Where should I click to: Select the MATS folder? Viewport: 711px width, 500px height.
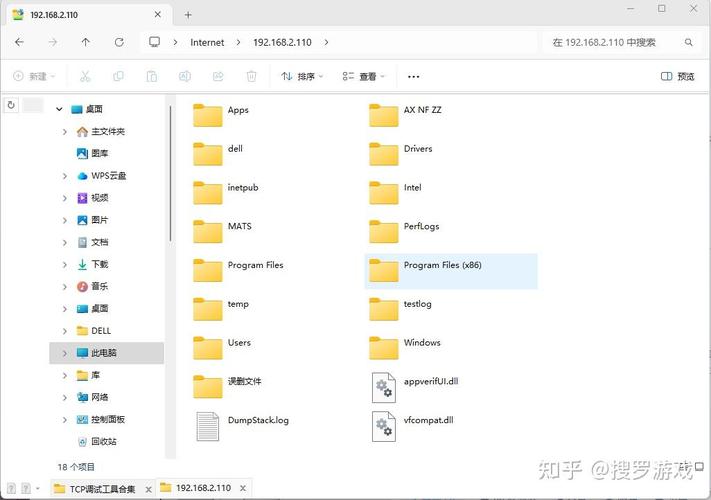tap(222, 231)
